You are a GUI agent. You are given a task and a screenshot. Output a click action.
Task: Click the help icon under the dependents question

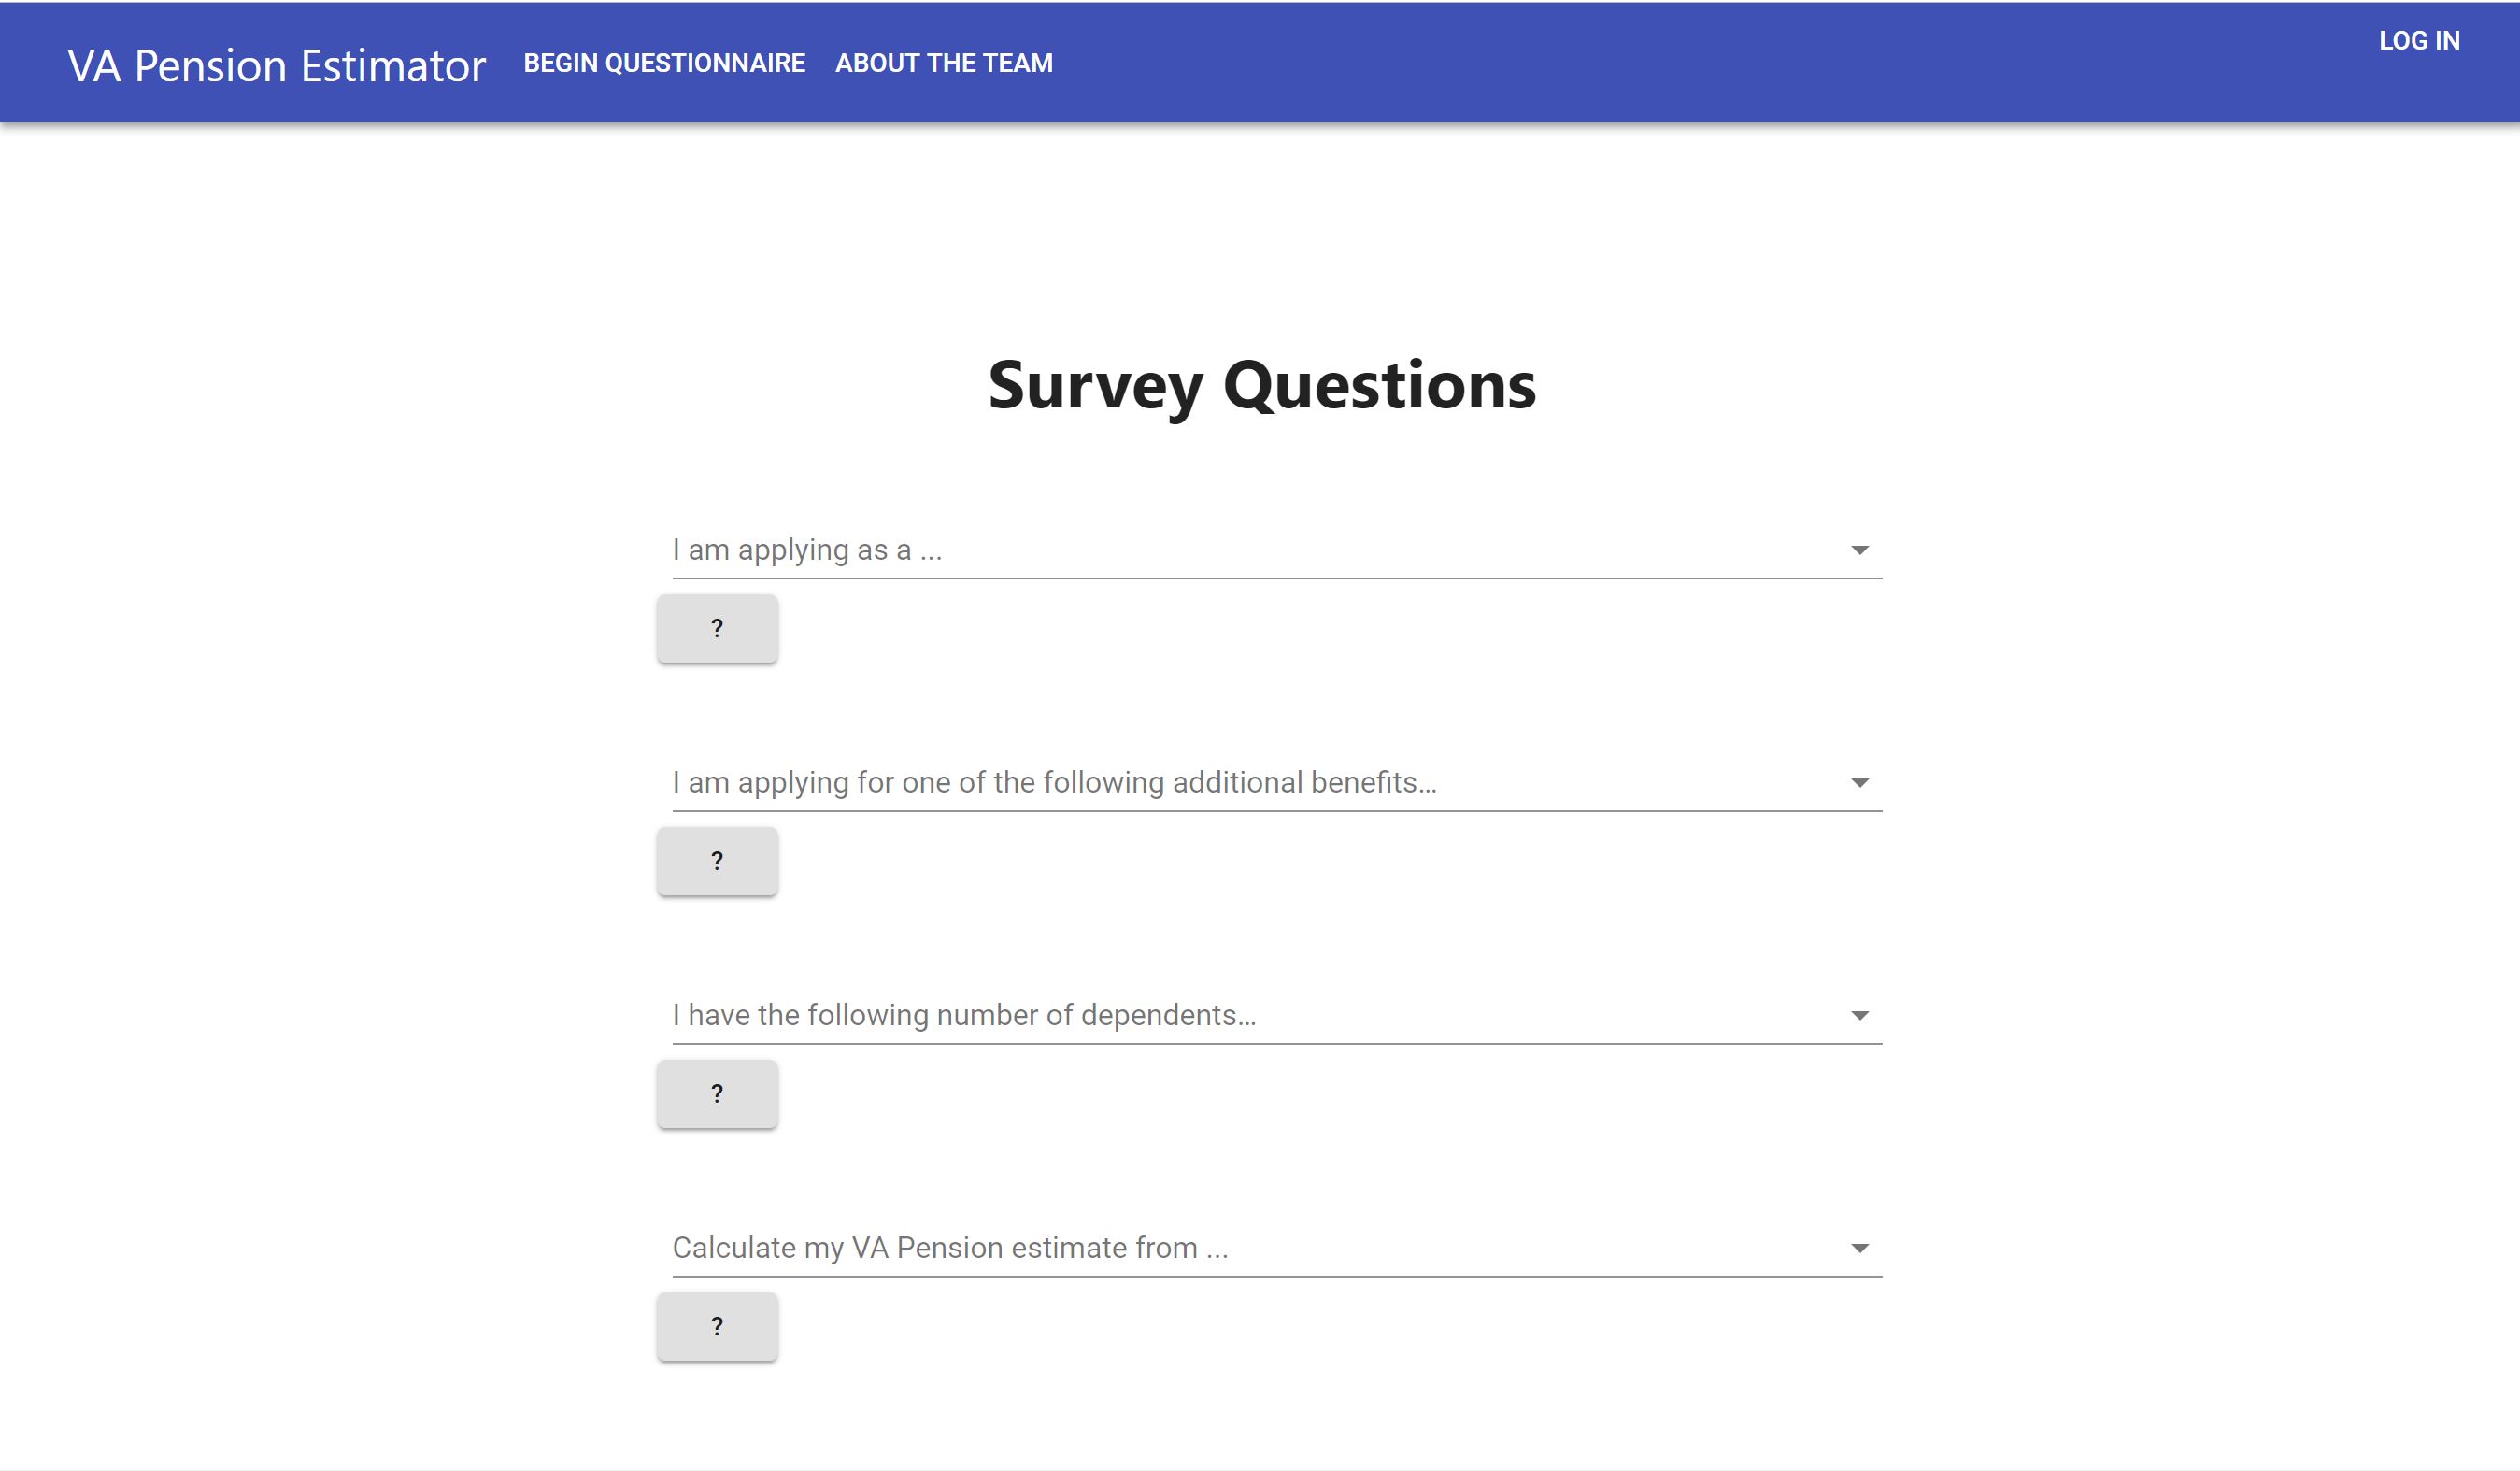coord(716,1094)
